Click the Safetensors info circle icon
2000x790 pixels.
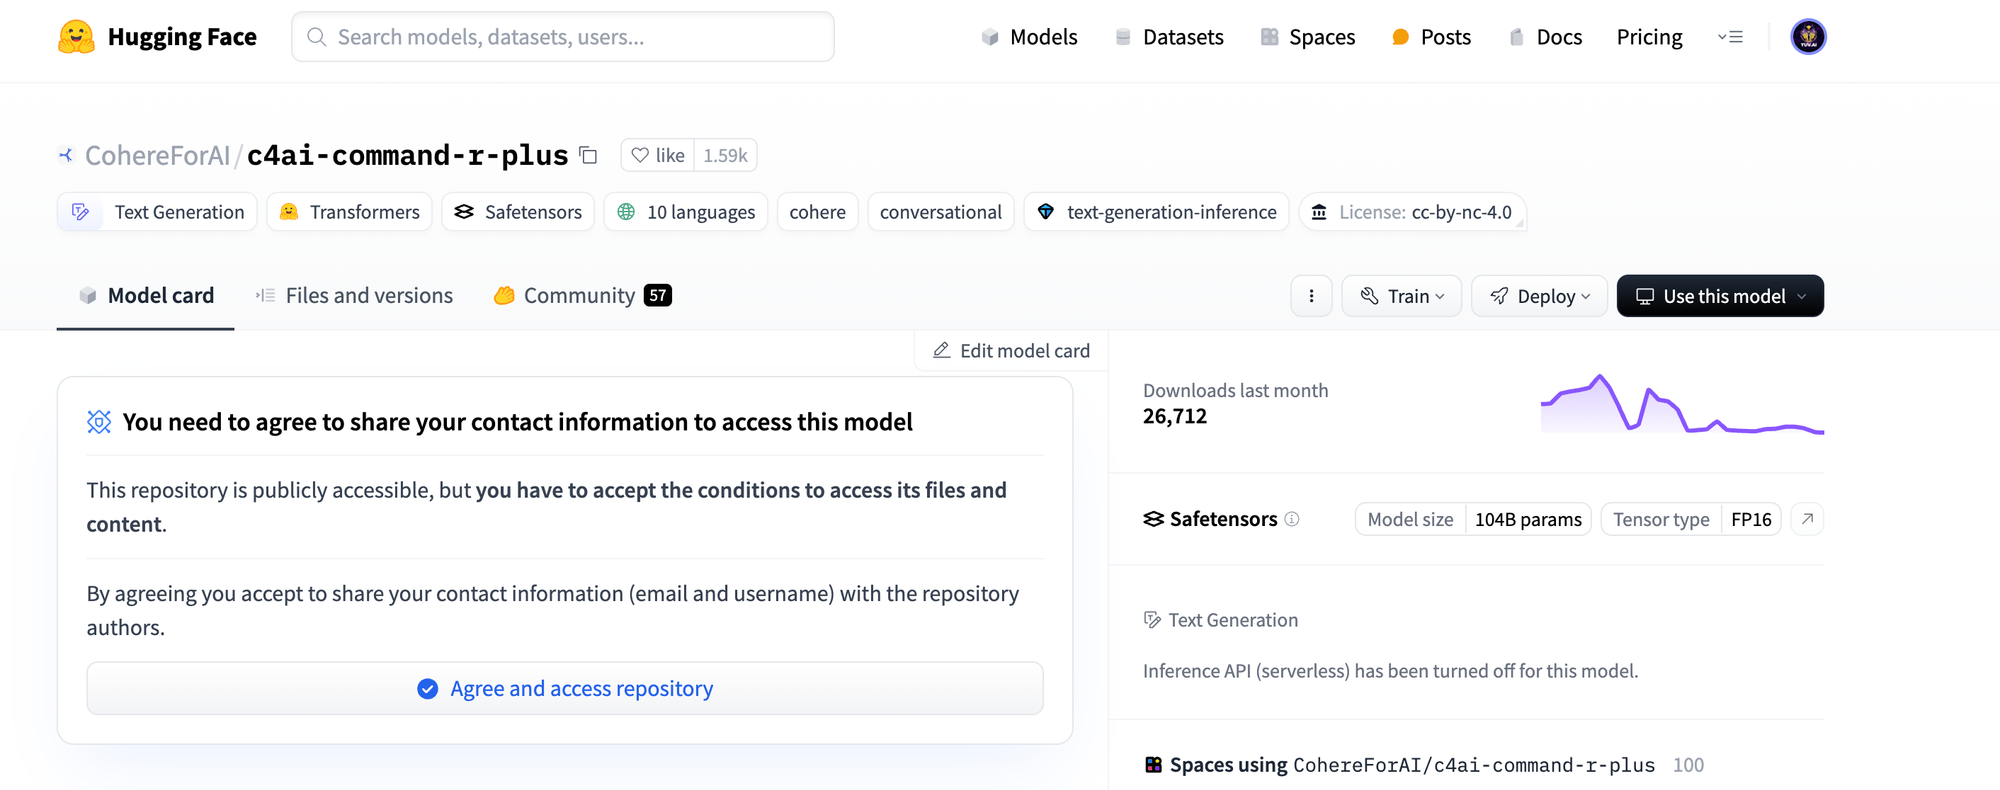coord(1292,519)
